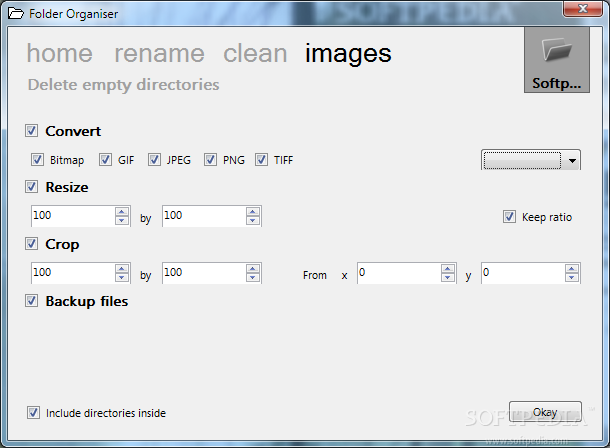Disable the Resize checkbox
The width and height of the screenshot is (610, 448).
pos(32,187)
